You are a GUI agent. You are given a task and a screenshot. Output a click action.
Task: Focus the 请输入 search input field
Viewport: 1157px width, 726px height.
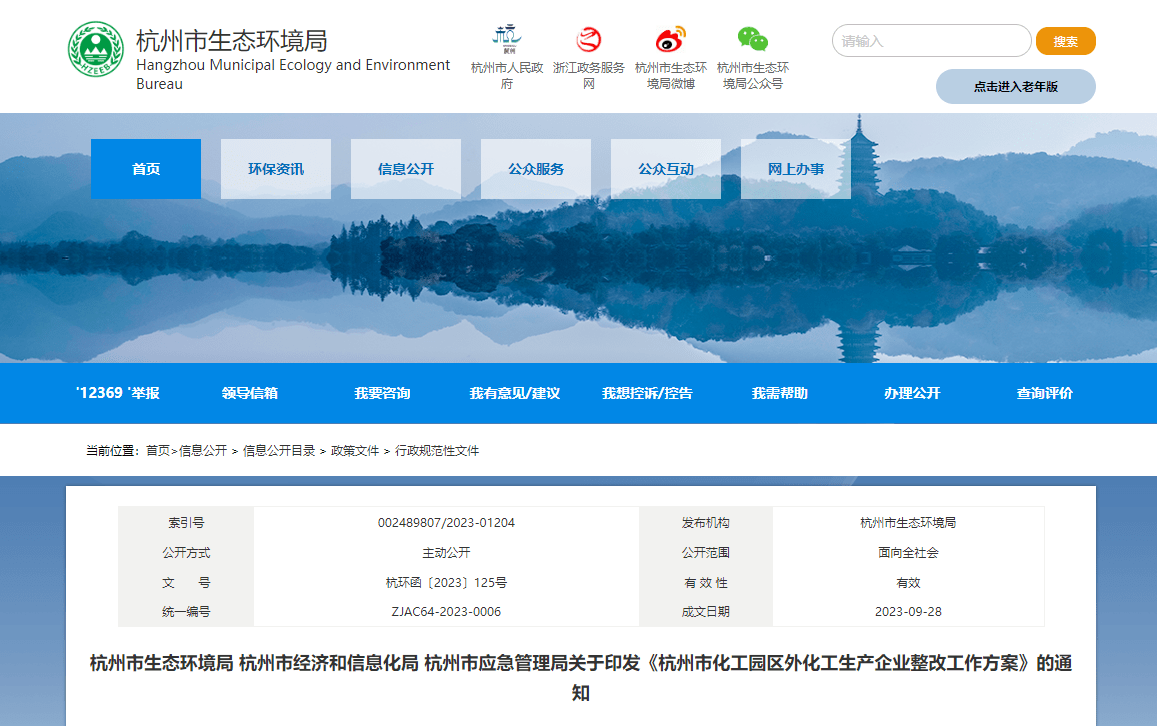pyautogui.click(x=930, y=41)
